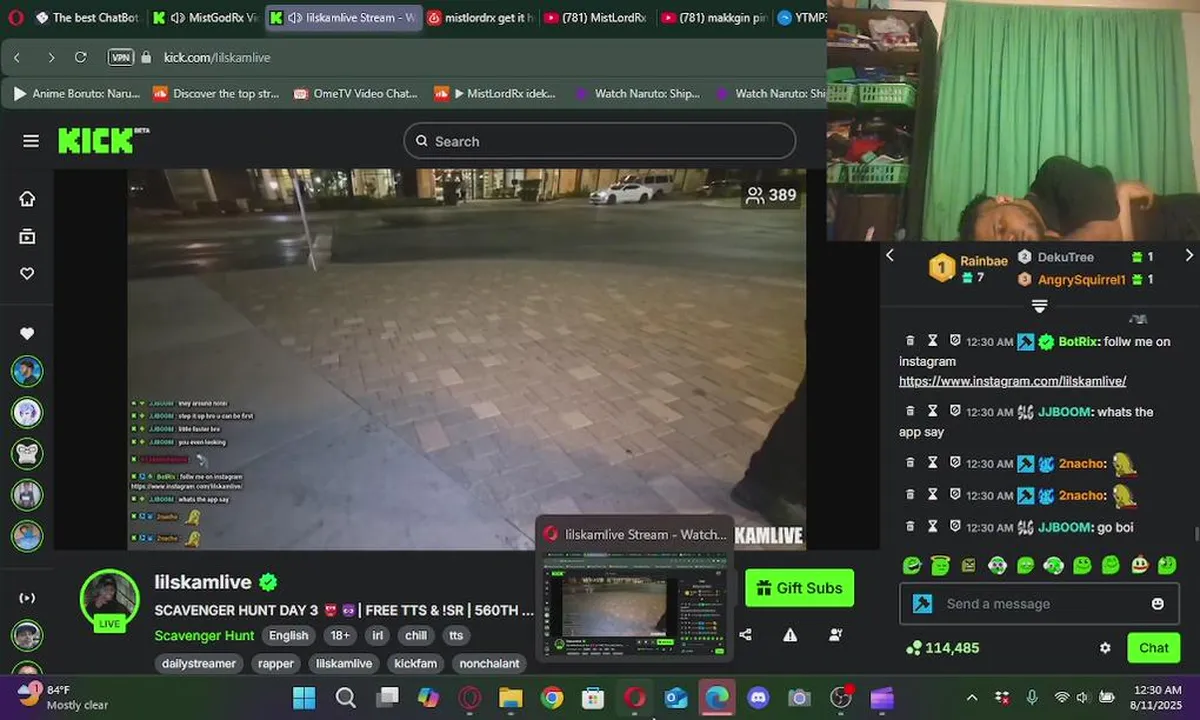Viewport: 1200px width, 720px height.
Task: Show hidden system tray icons chevron
Action: [x=971, y=697]
